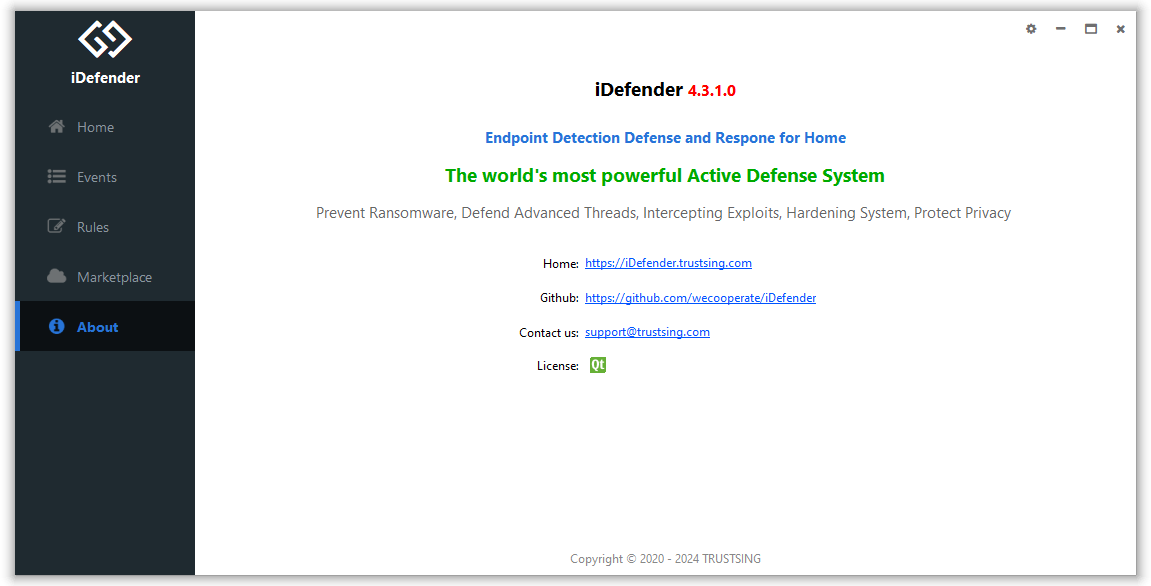
Task: Click the 'Contact us:' label
Action: tap(549, 333)
